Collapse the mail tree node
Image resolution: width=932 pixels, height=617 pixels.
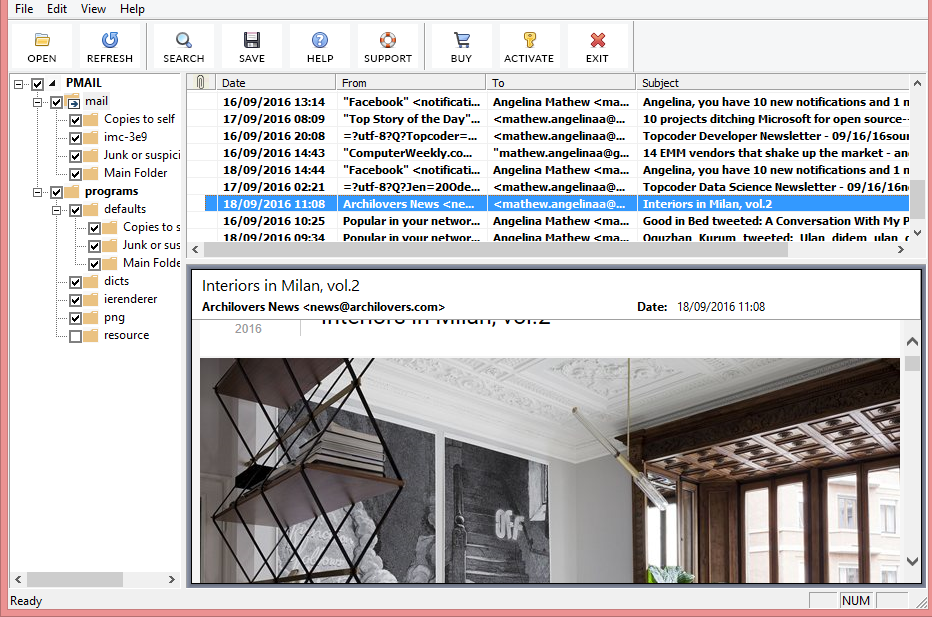coord(37,102)
